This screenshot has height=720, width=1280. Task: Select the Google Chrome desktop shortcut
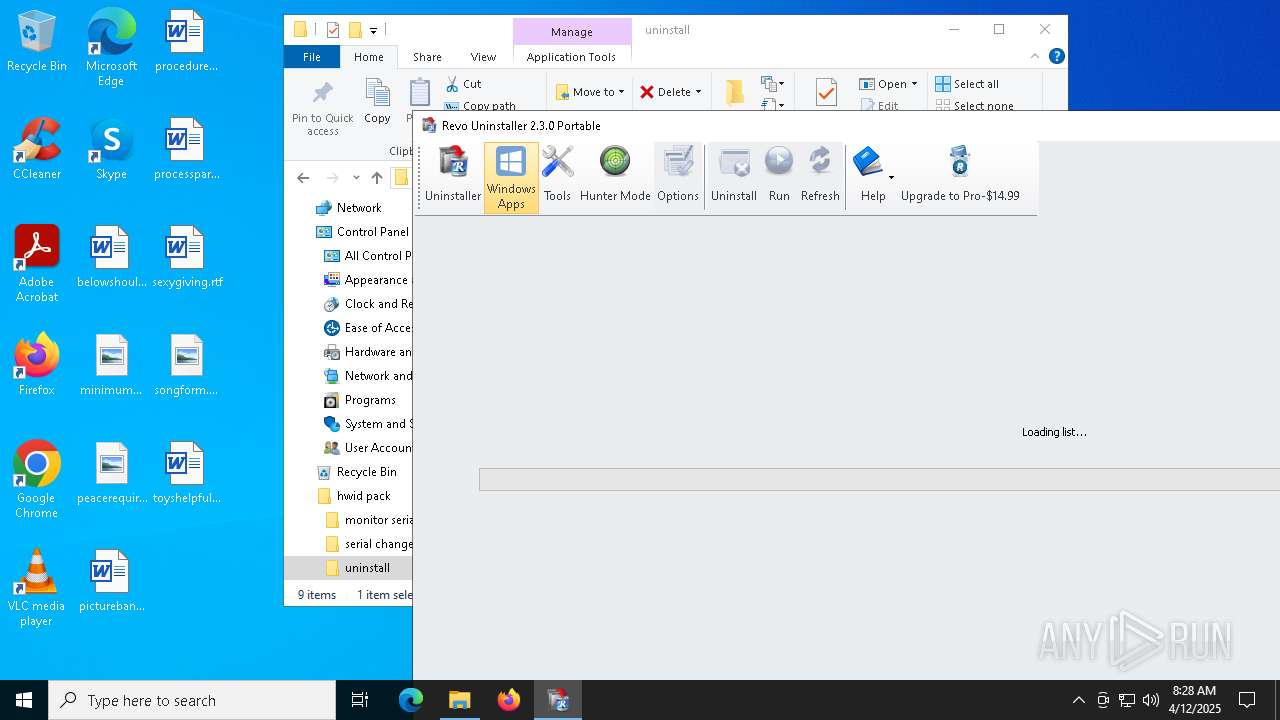[x=37, y=480]
